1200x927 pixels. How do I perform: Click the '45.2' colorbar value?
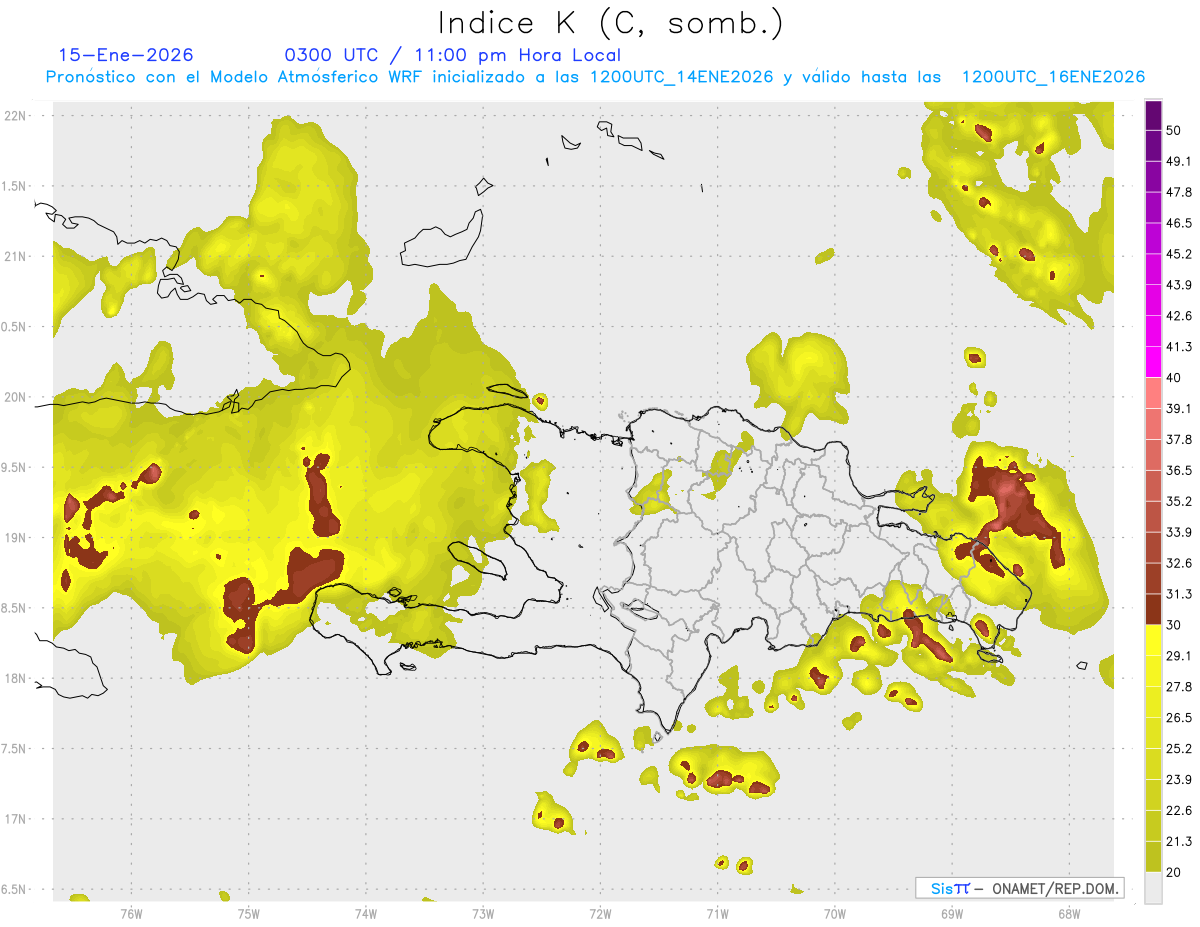pyautogui.click(x=1179, y=254)
